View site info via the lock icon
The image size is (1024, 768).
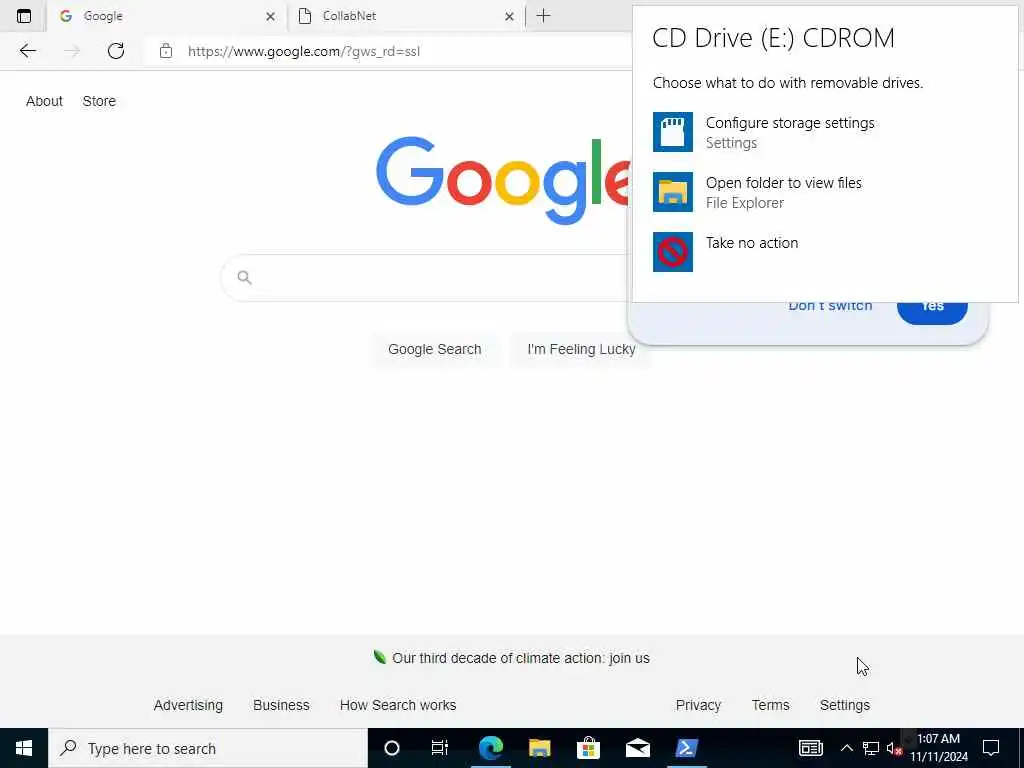(x=166, y=51)
